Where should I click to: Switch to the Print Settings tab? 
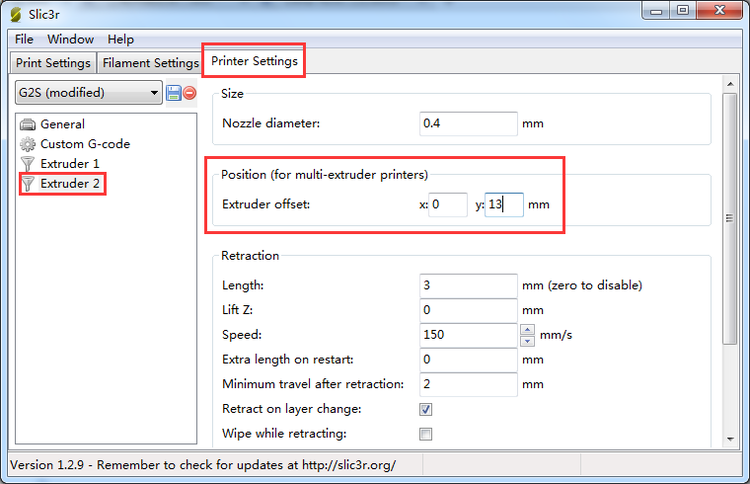tap(53, 63)
